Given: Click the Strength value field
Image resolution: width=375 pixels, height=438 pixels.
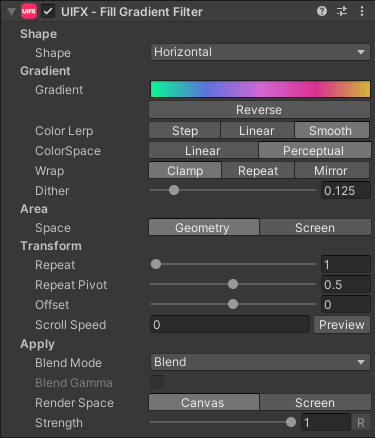Looking at the screenshot, I should [x=326, y=422].
